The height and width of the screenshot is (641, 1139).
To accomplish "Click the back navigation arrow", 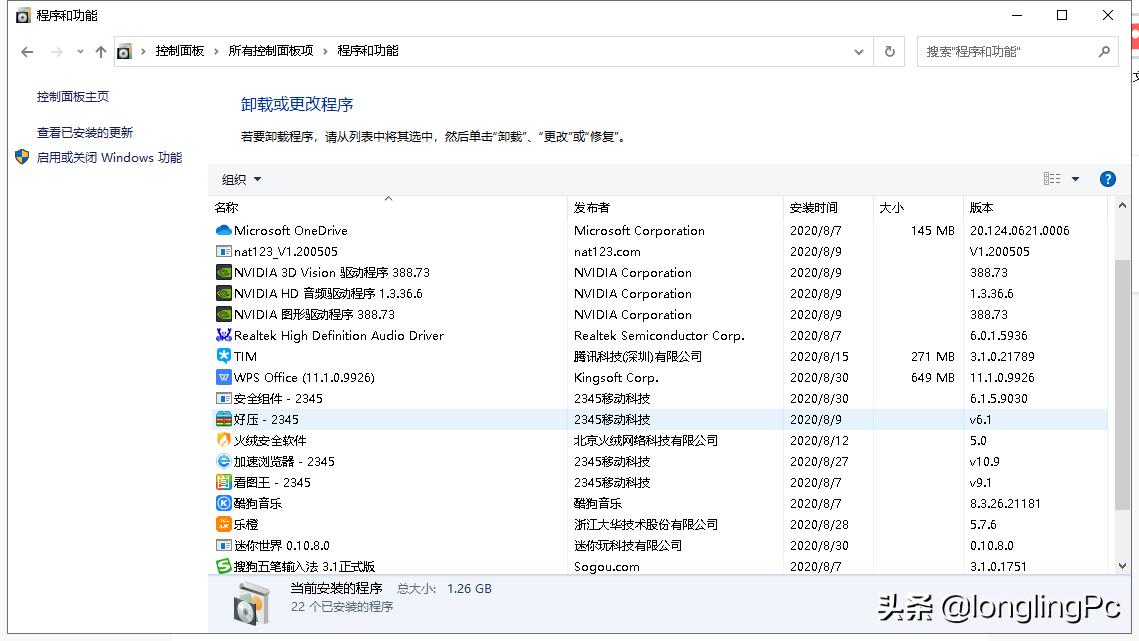I will click(x=26, y=51).
